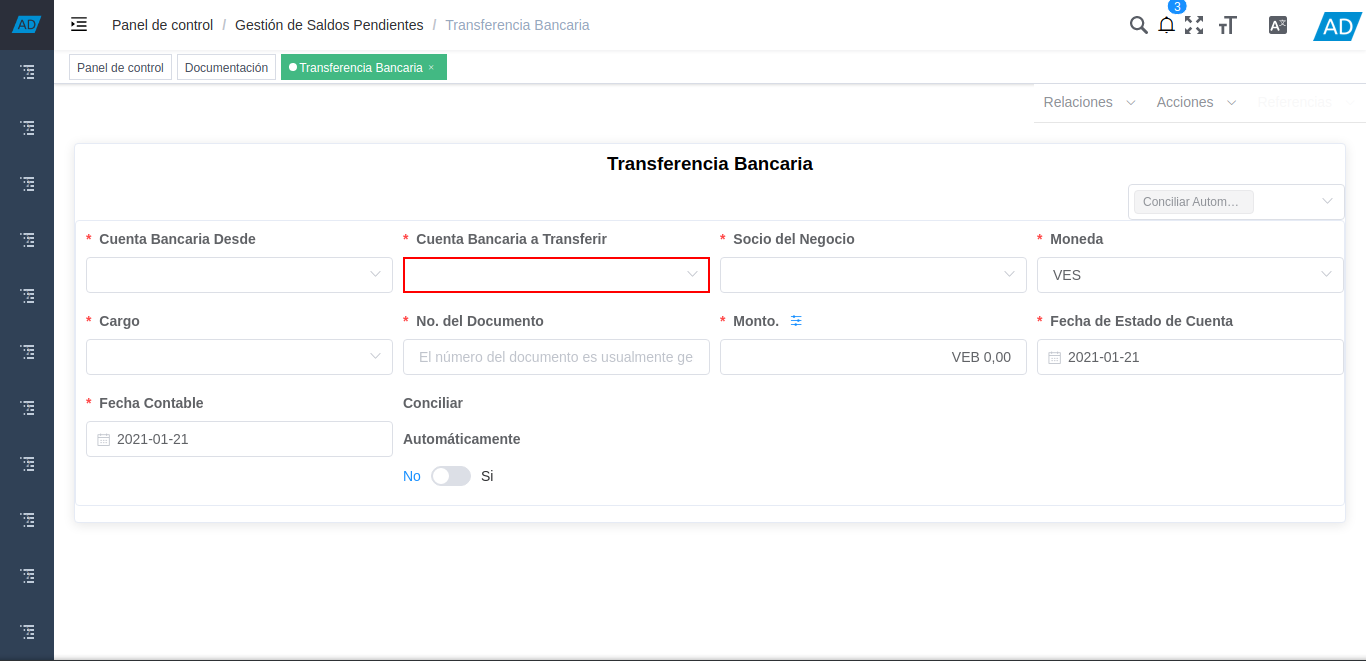Collapse the sidebar with the hamburger icon
Image resolution: width=1366 pixels, height=661 pixels.
(x=78, y=24)
